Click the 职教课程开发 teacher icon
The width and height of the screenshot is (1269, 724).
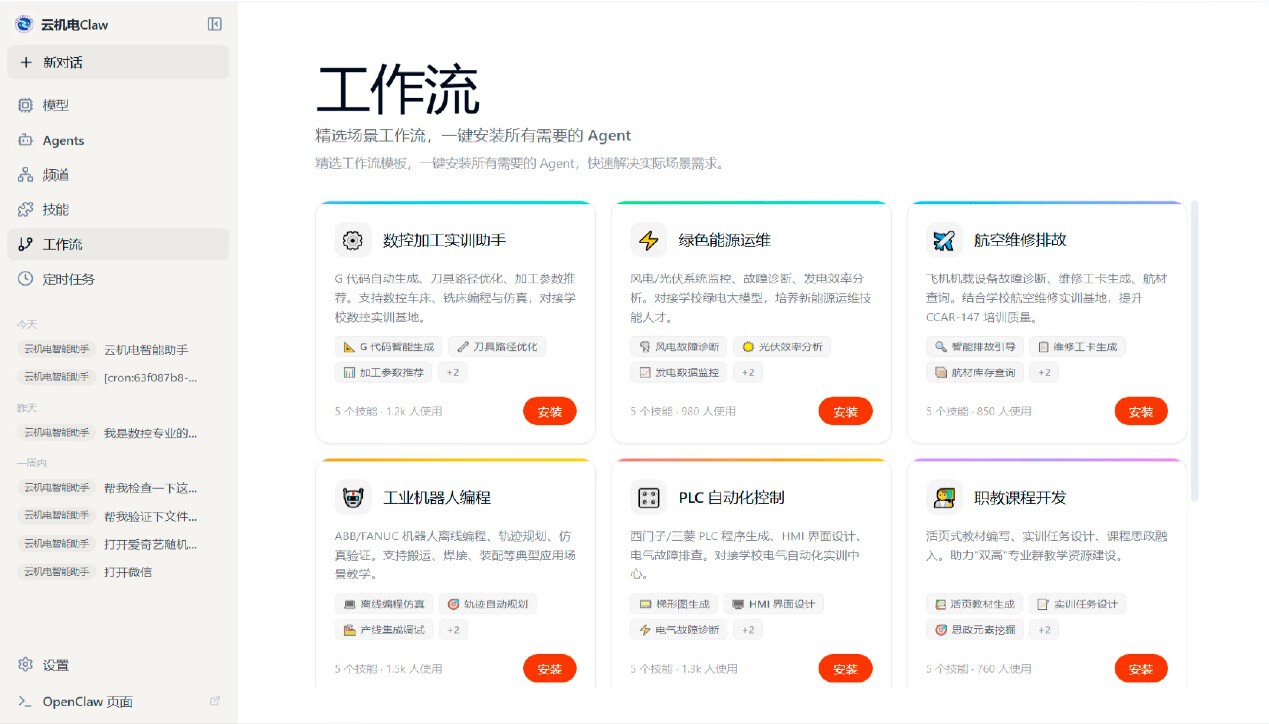click(x=944, y=497)
